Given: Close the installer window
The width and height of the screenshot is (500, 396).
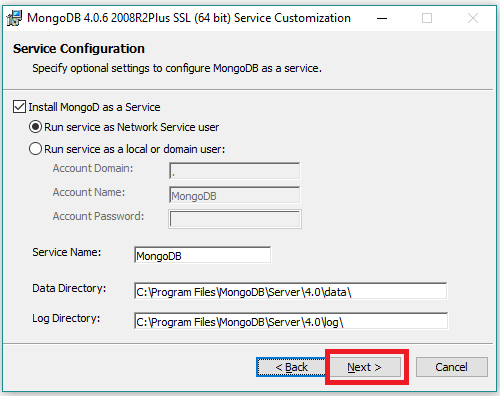Looking at the screenshot, I should pyautogui.click(x=473, y=18).
